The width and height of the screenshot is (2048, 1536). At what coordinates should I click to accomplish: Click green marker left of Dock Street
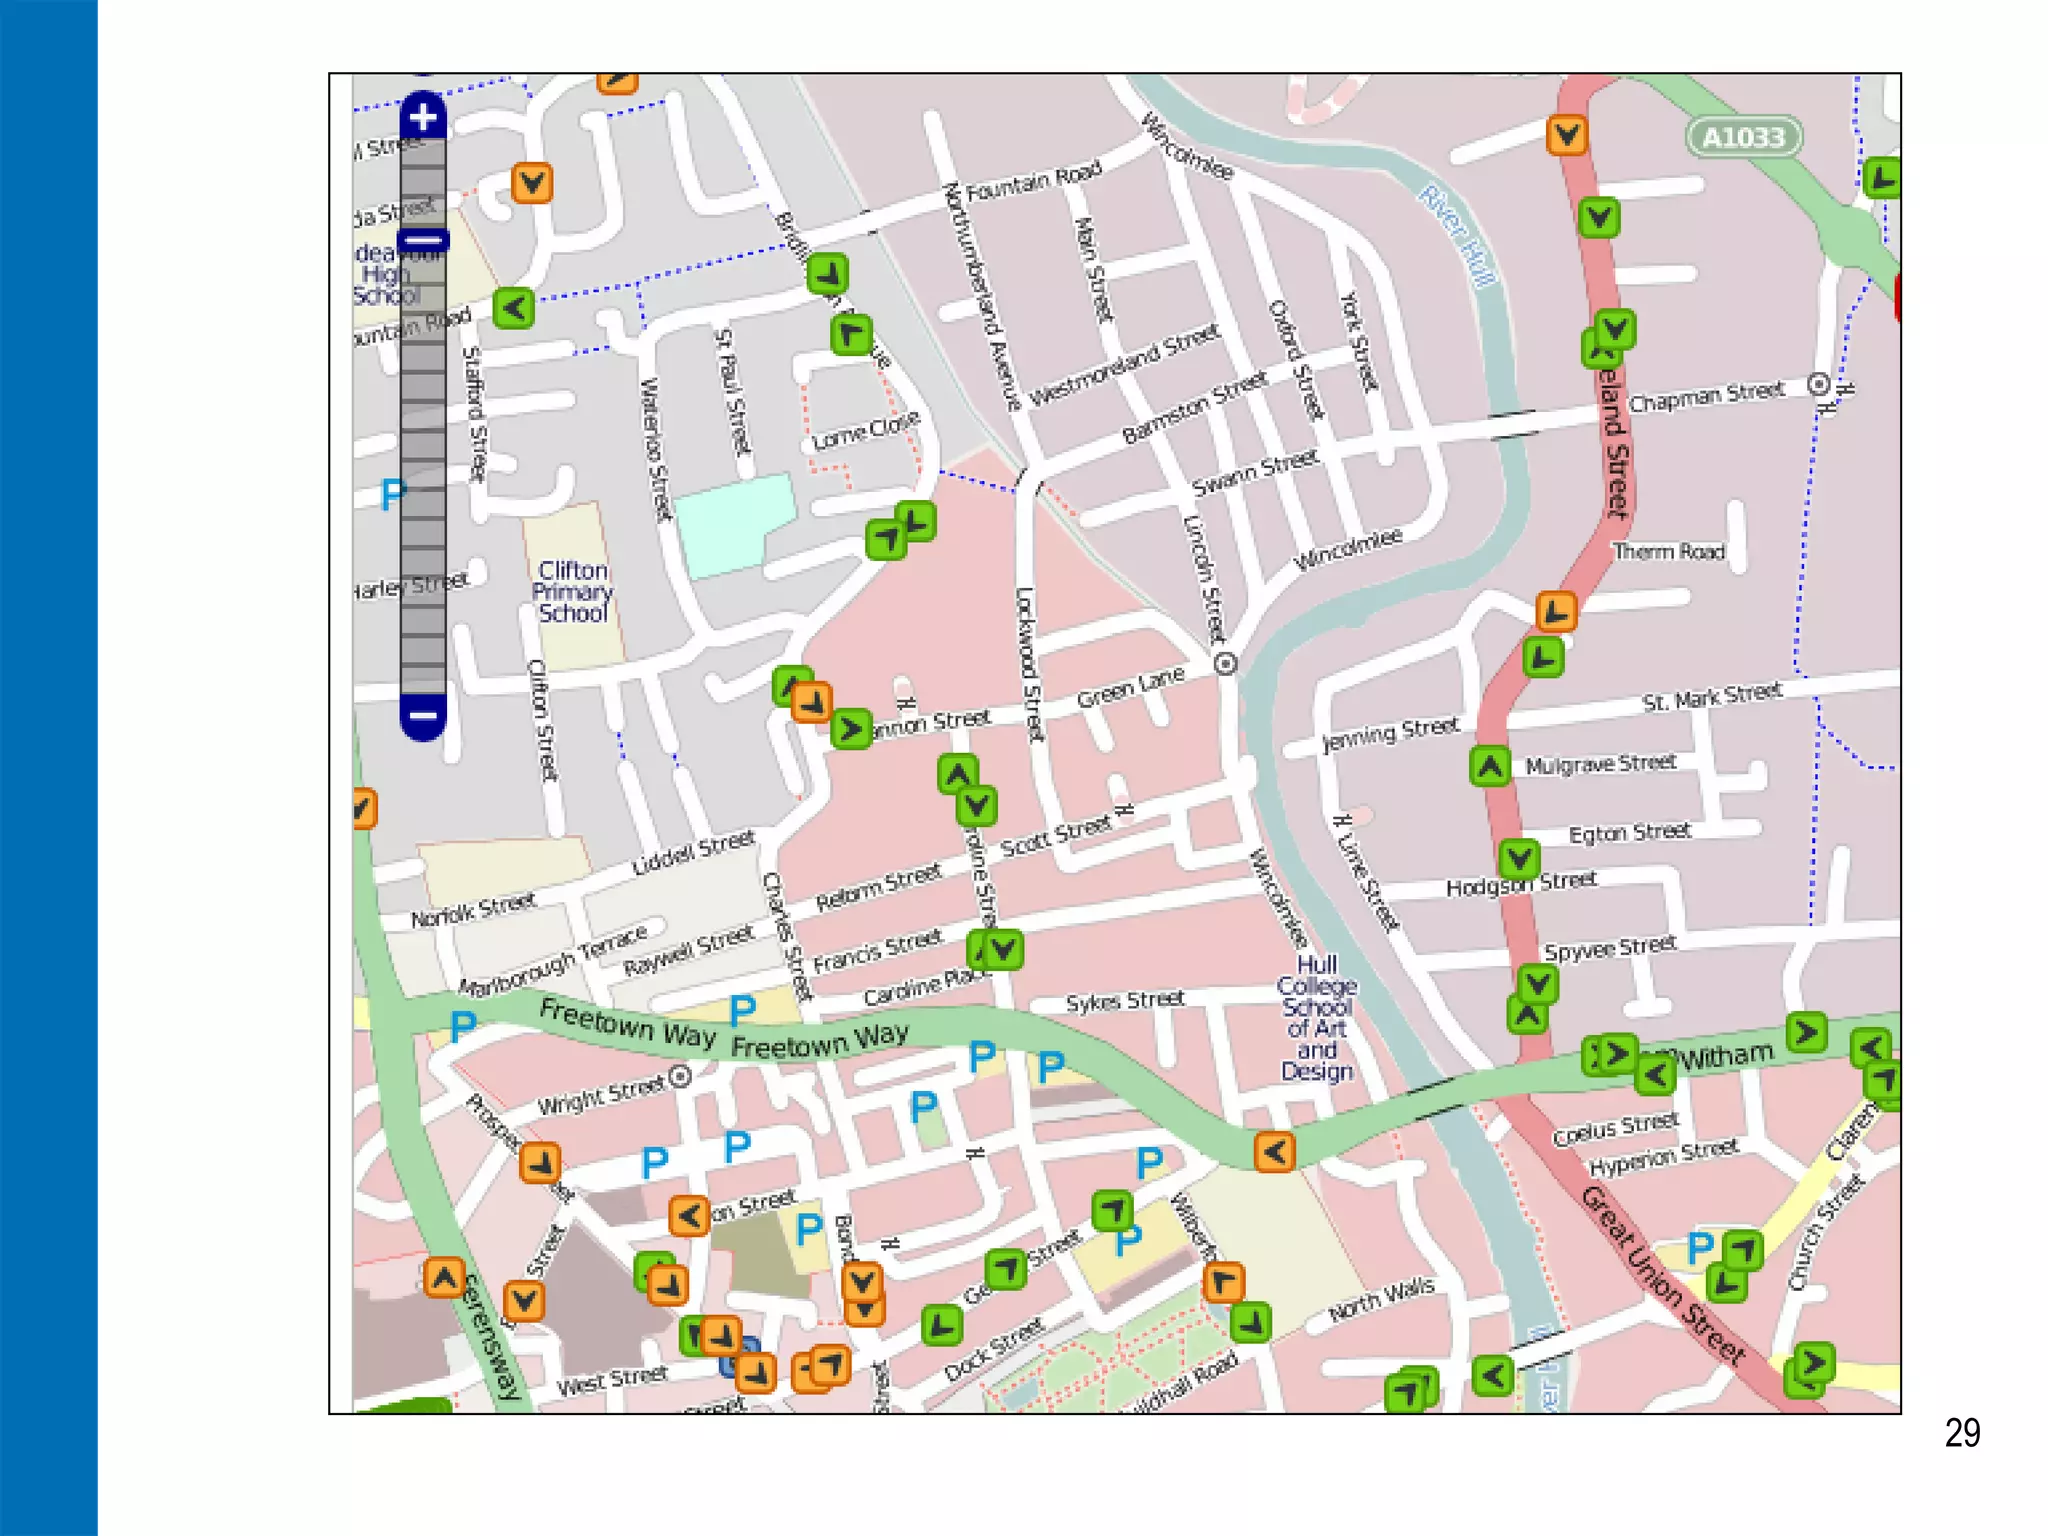click(941, 1326)
